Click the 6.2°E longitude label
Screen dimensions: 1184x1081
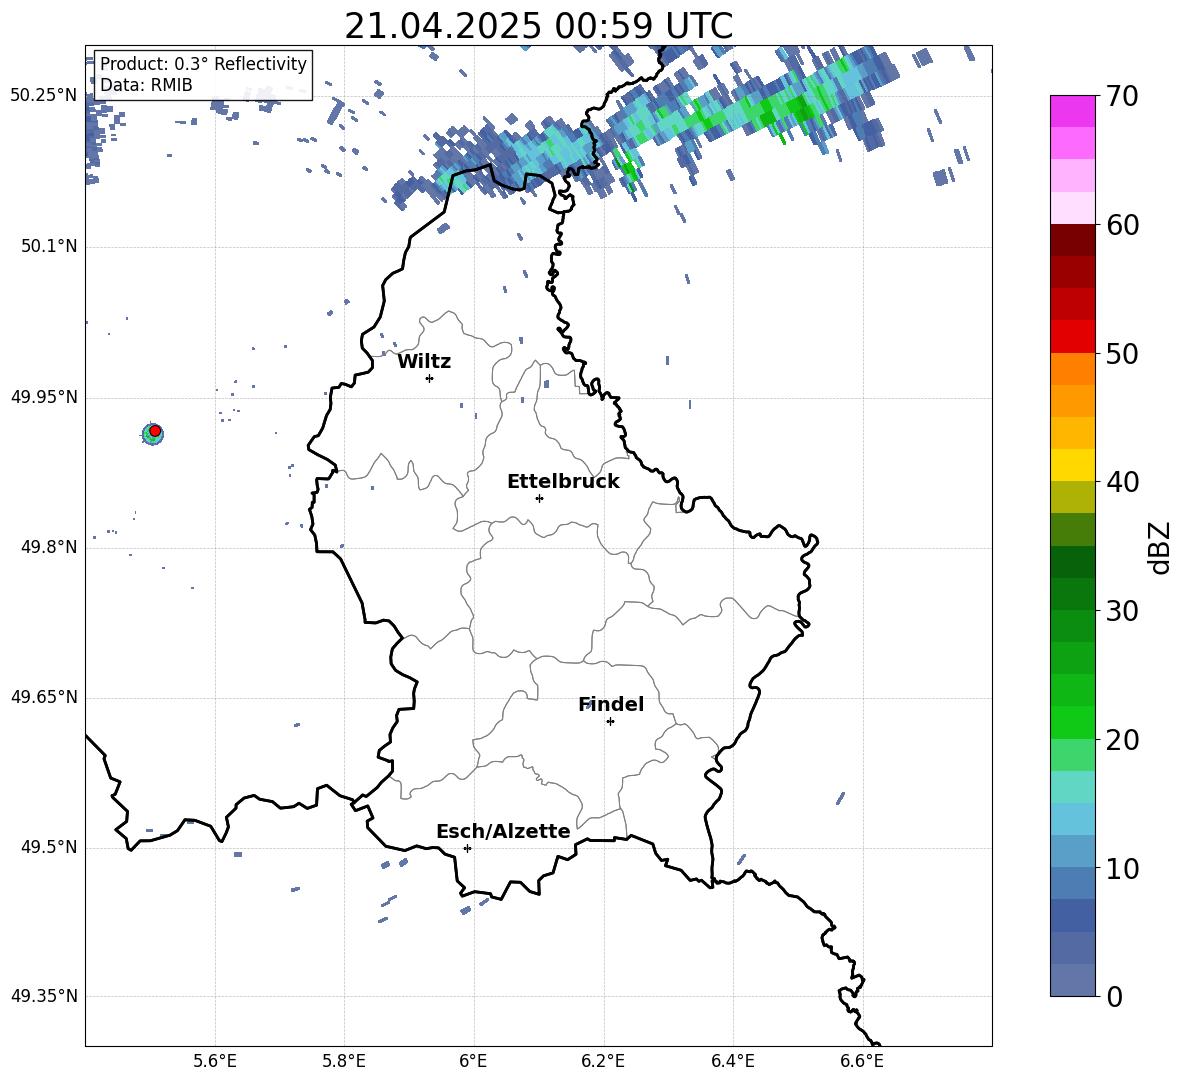603,1061
